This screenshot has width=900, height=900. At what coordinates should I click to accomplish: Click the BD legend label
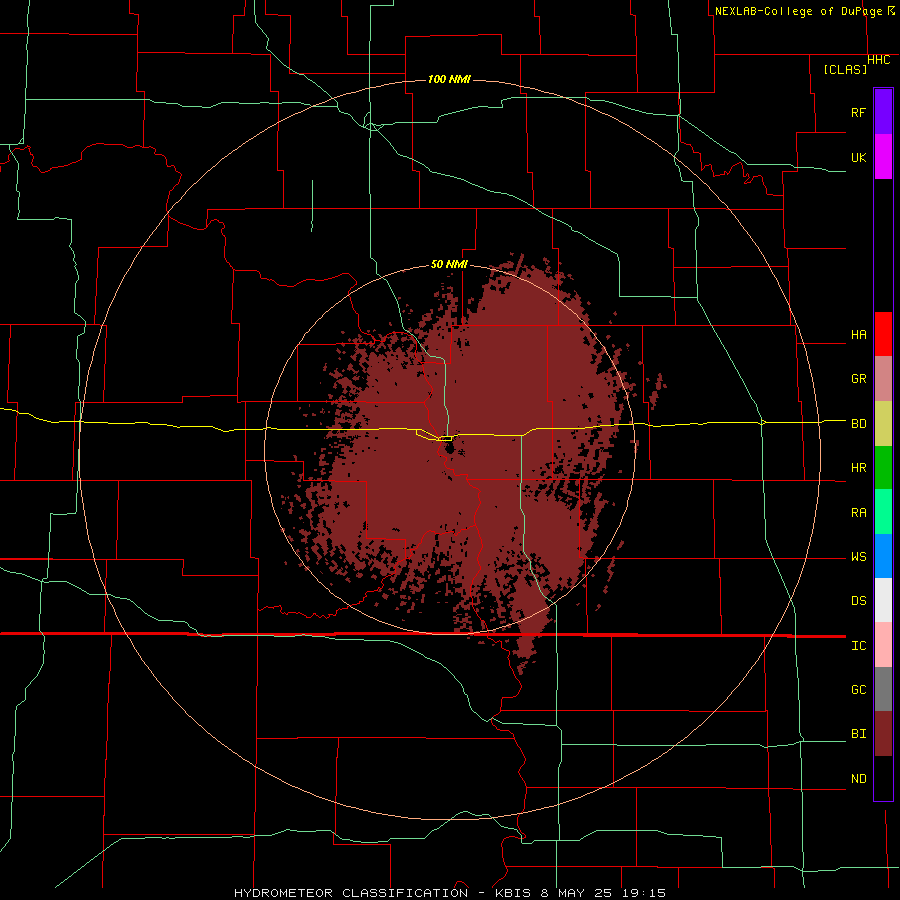point(858,424)
